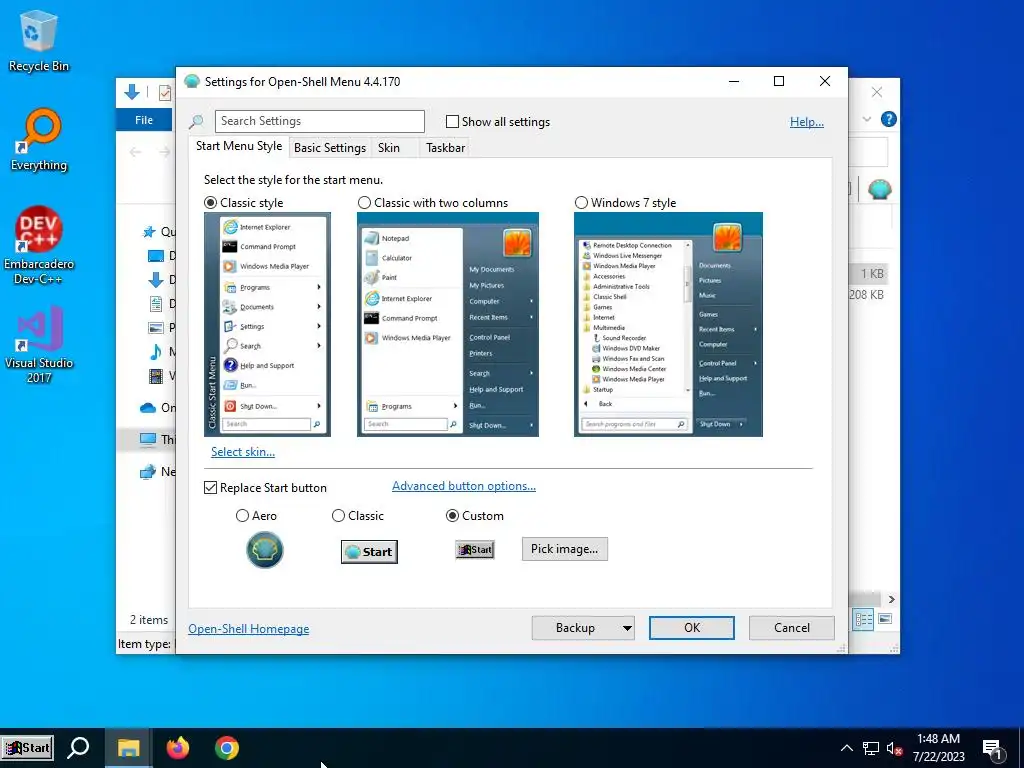This screenshot has height=768, width=1024.
Task: Switch to the Taskbar tab
Action: (x=445, y=148)
